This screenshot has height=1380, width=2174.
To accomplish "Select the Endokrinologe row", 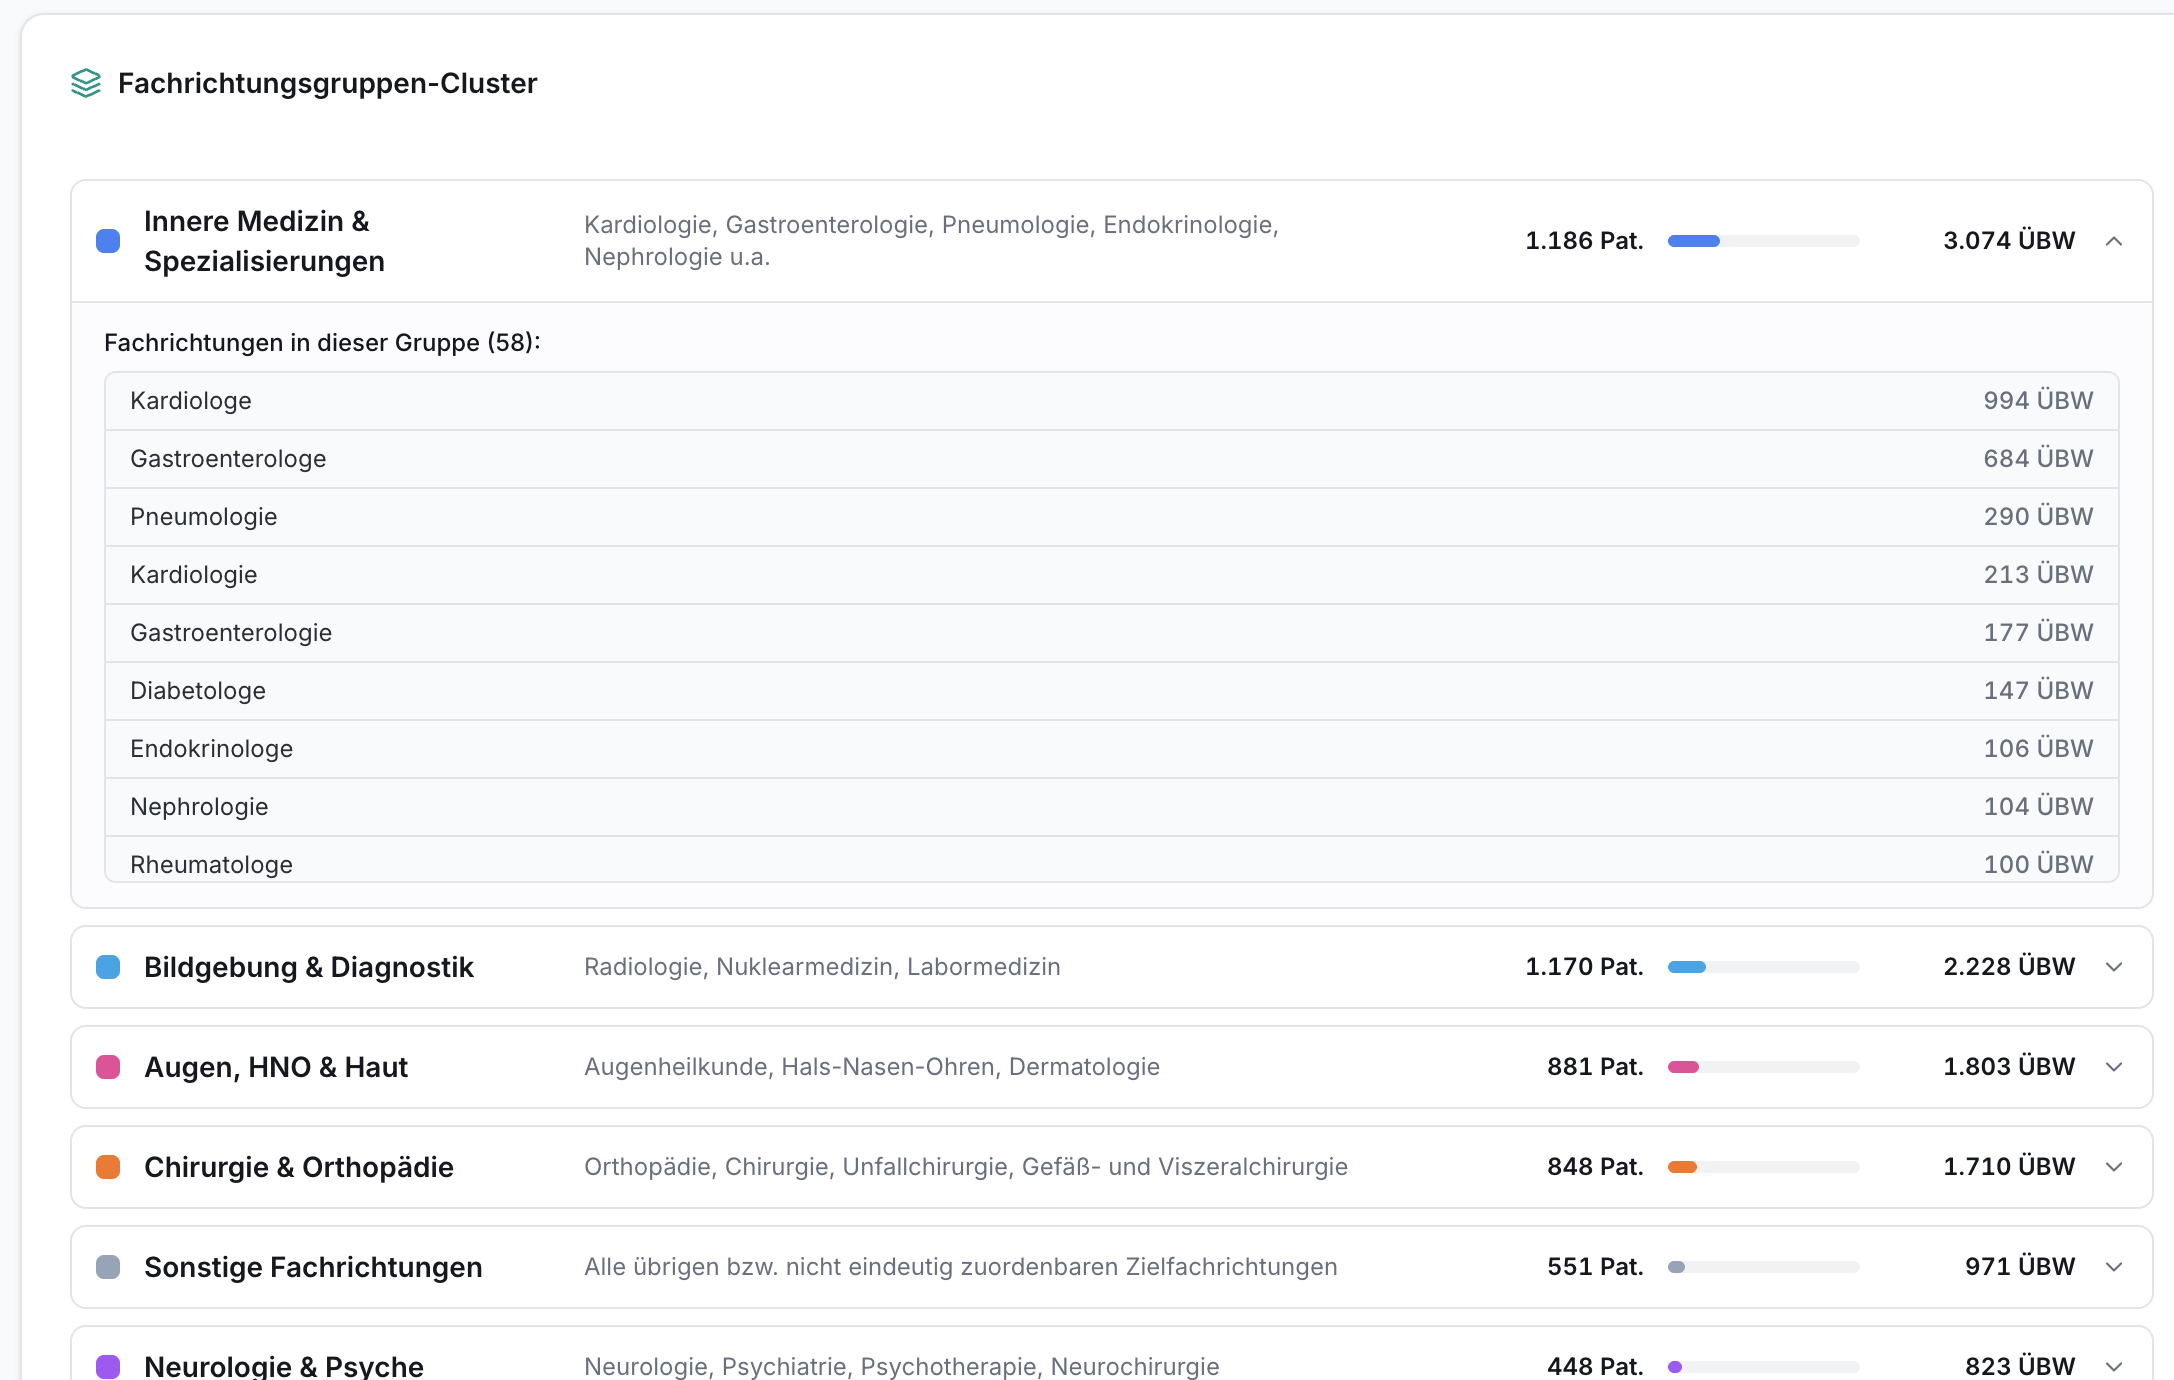I will coord(1112,749).
